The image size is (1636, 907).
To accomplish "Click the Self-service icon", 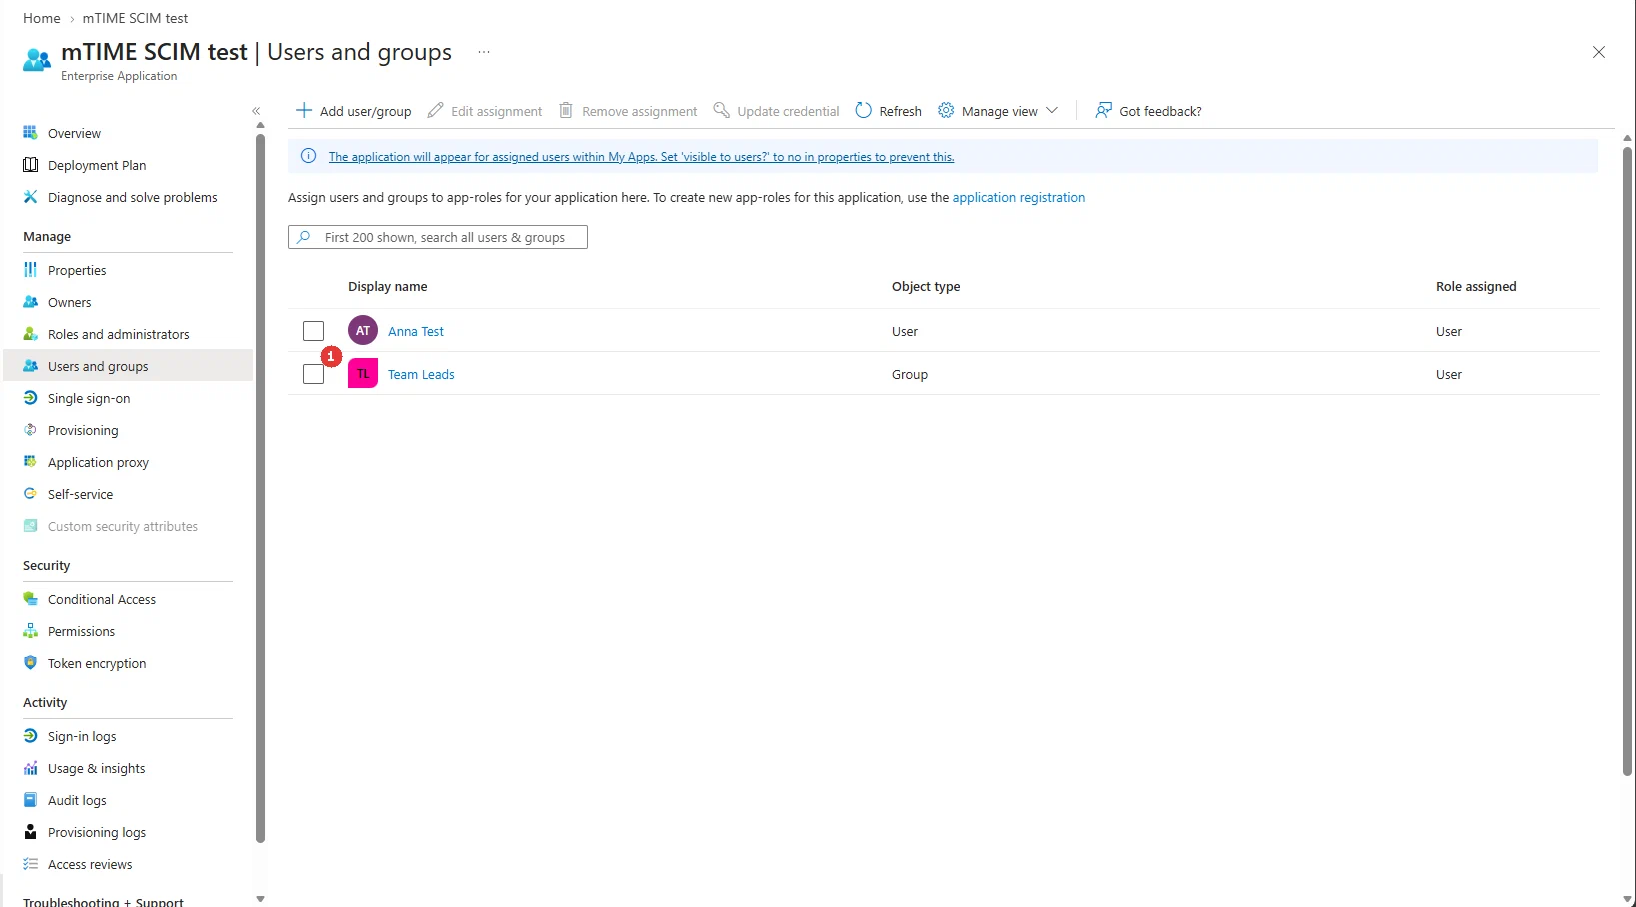I will coord(30,494).
